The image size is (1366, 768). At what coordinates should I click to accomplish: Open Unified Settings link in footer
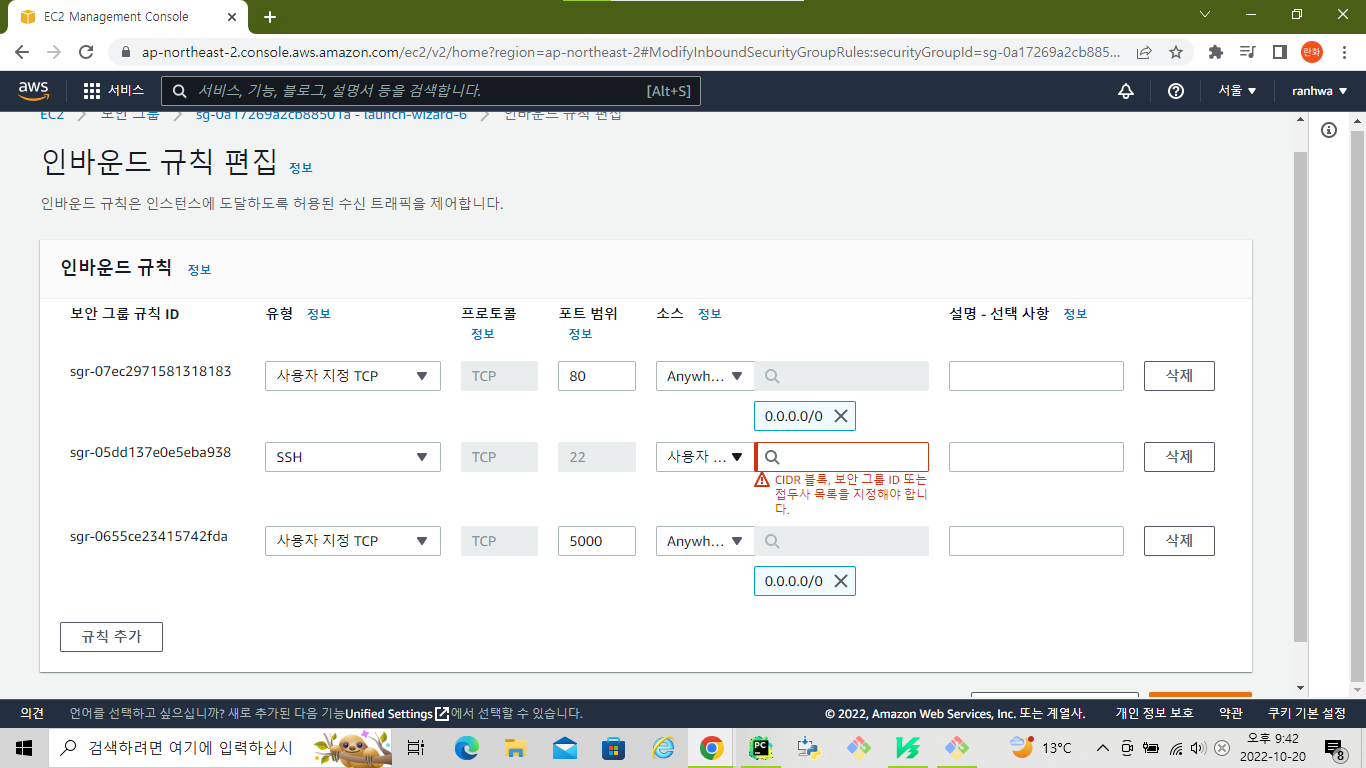point(396,714)
